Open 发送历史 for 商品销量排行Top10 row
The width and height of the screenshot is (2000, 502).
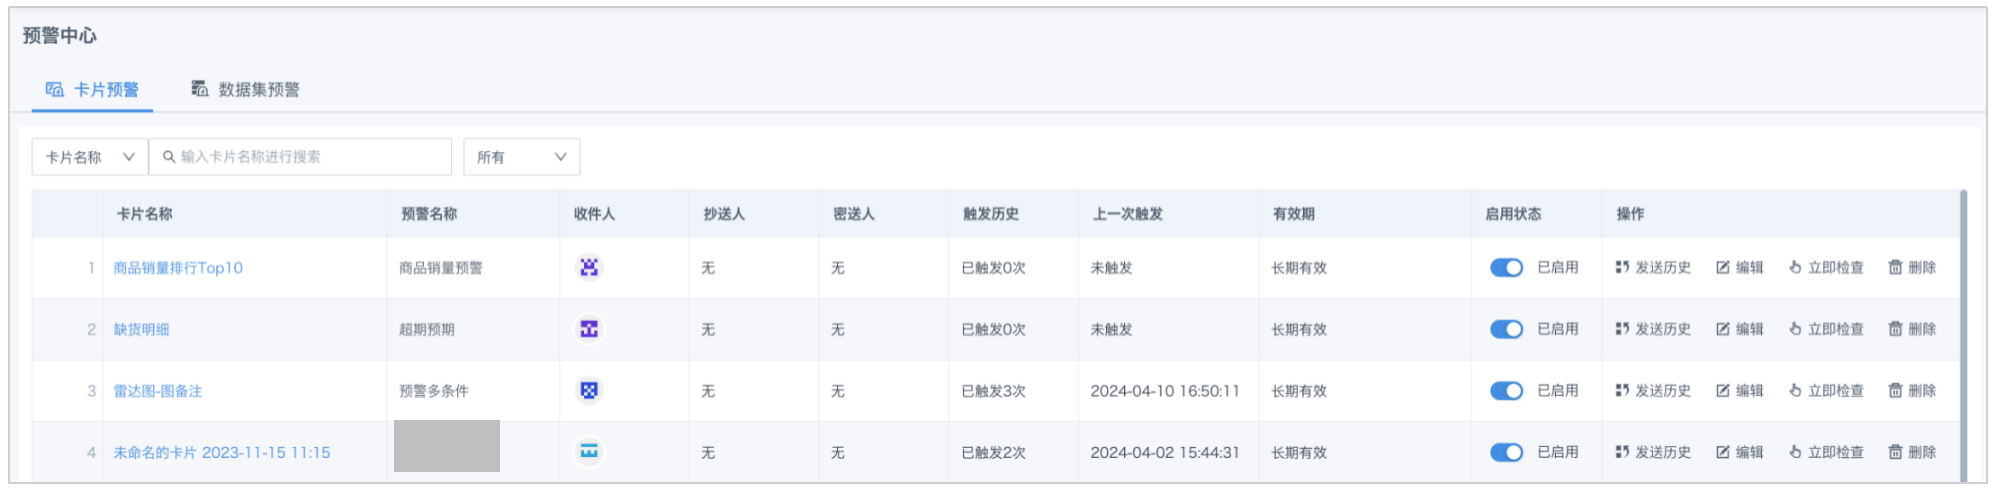[x=1653, y=268]
